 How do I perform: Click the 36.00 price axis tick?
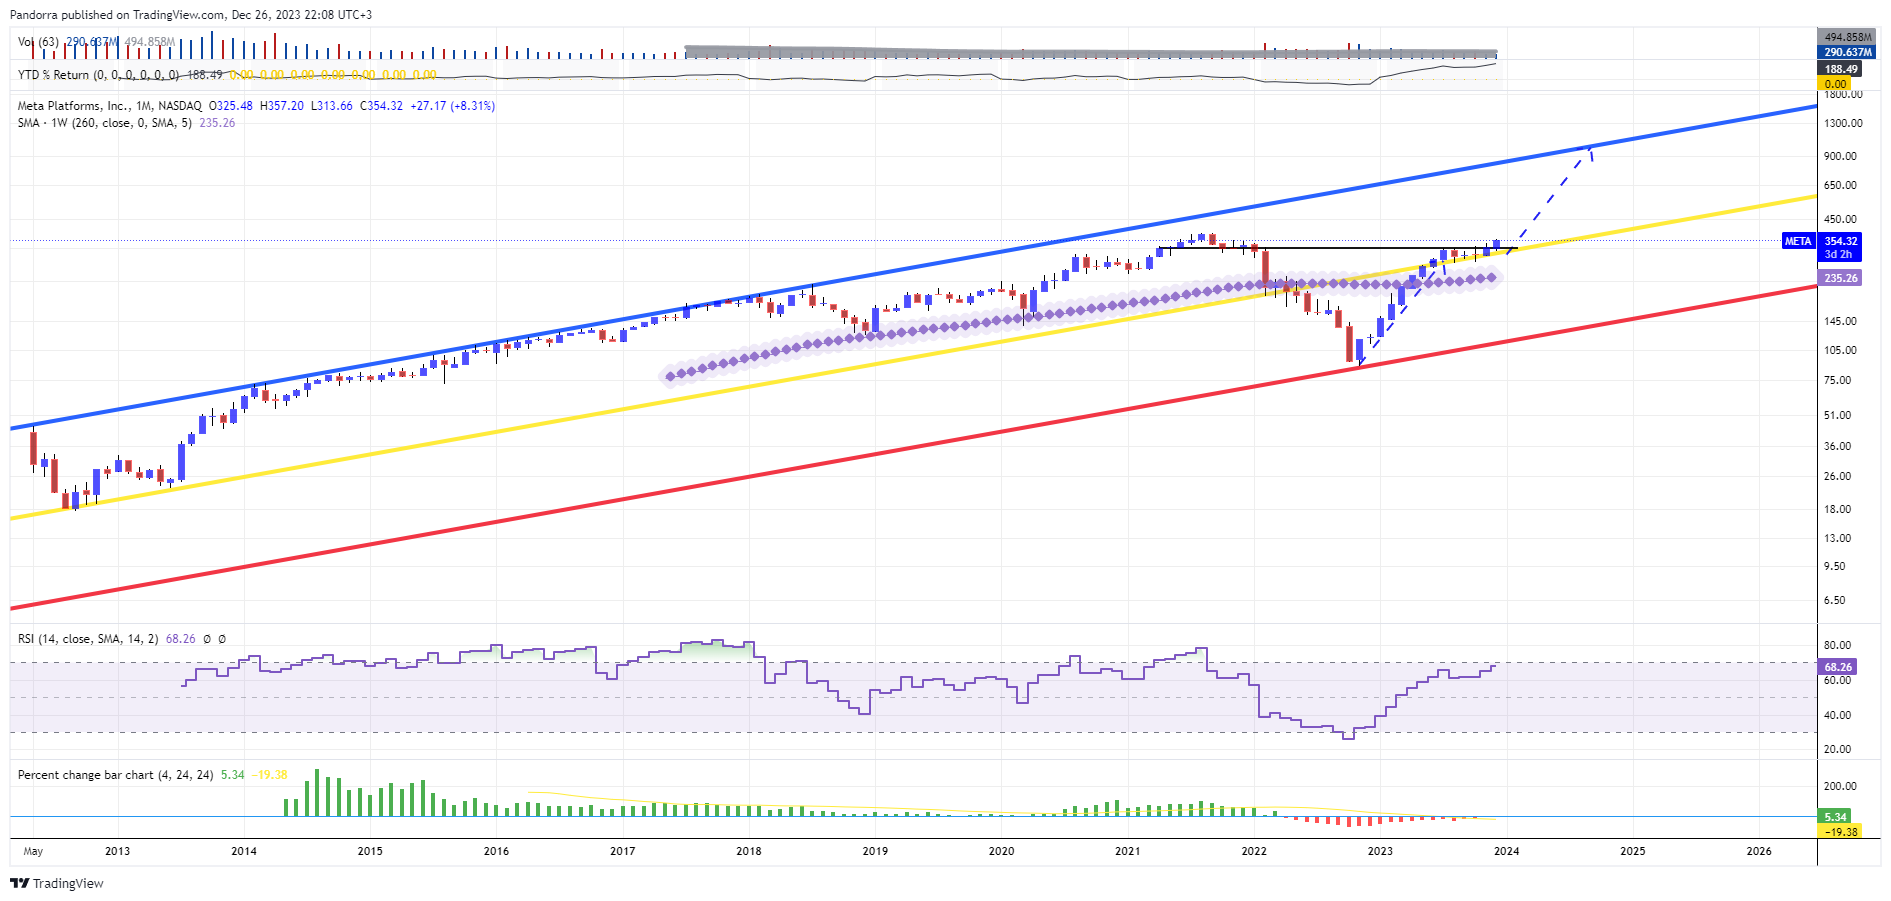click(1837, 446)
